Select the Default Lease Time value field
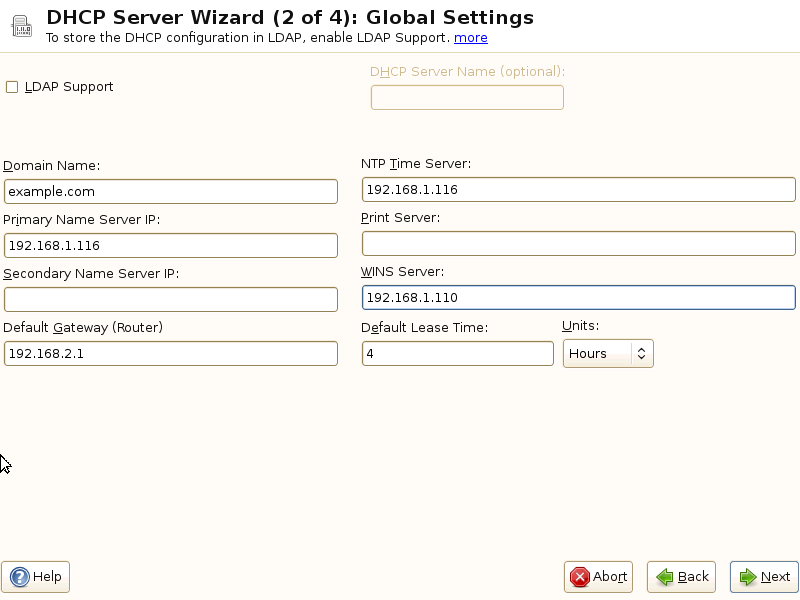The image size is (800, 600). 457,353
